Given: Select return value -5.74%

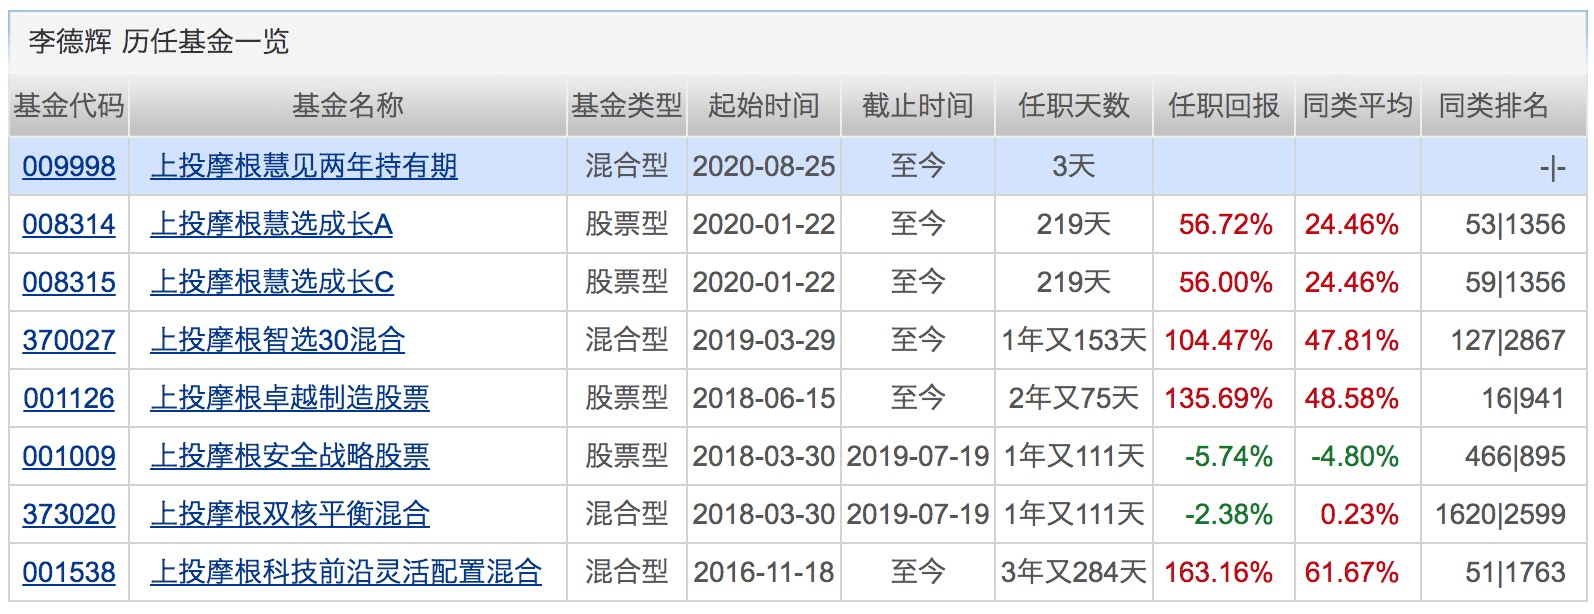Looking at the screenshot, I should point(1229,456).
